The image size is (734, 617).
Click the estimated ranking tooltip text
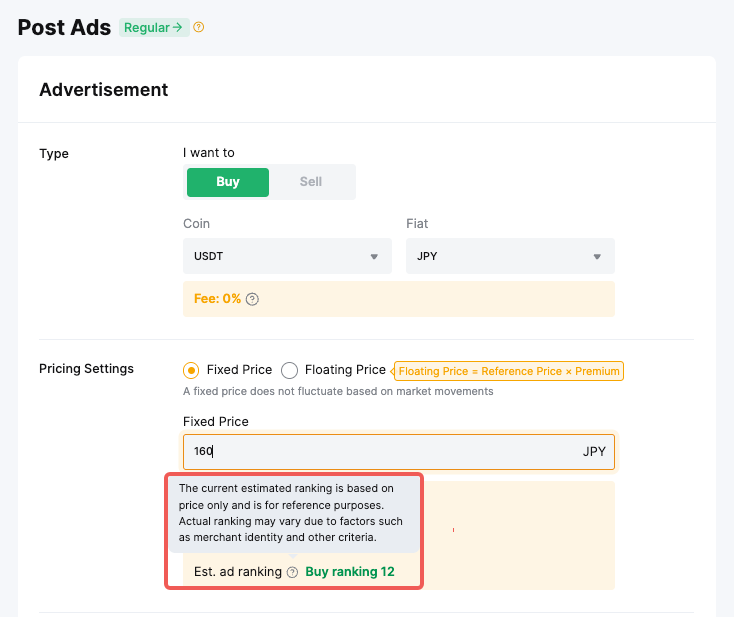[291, 512]
